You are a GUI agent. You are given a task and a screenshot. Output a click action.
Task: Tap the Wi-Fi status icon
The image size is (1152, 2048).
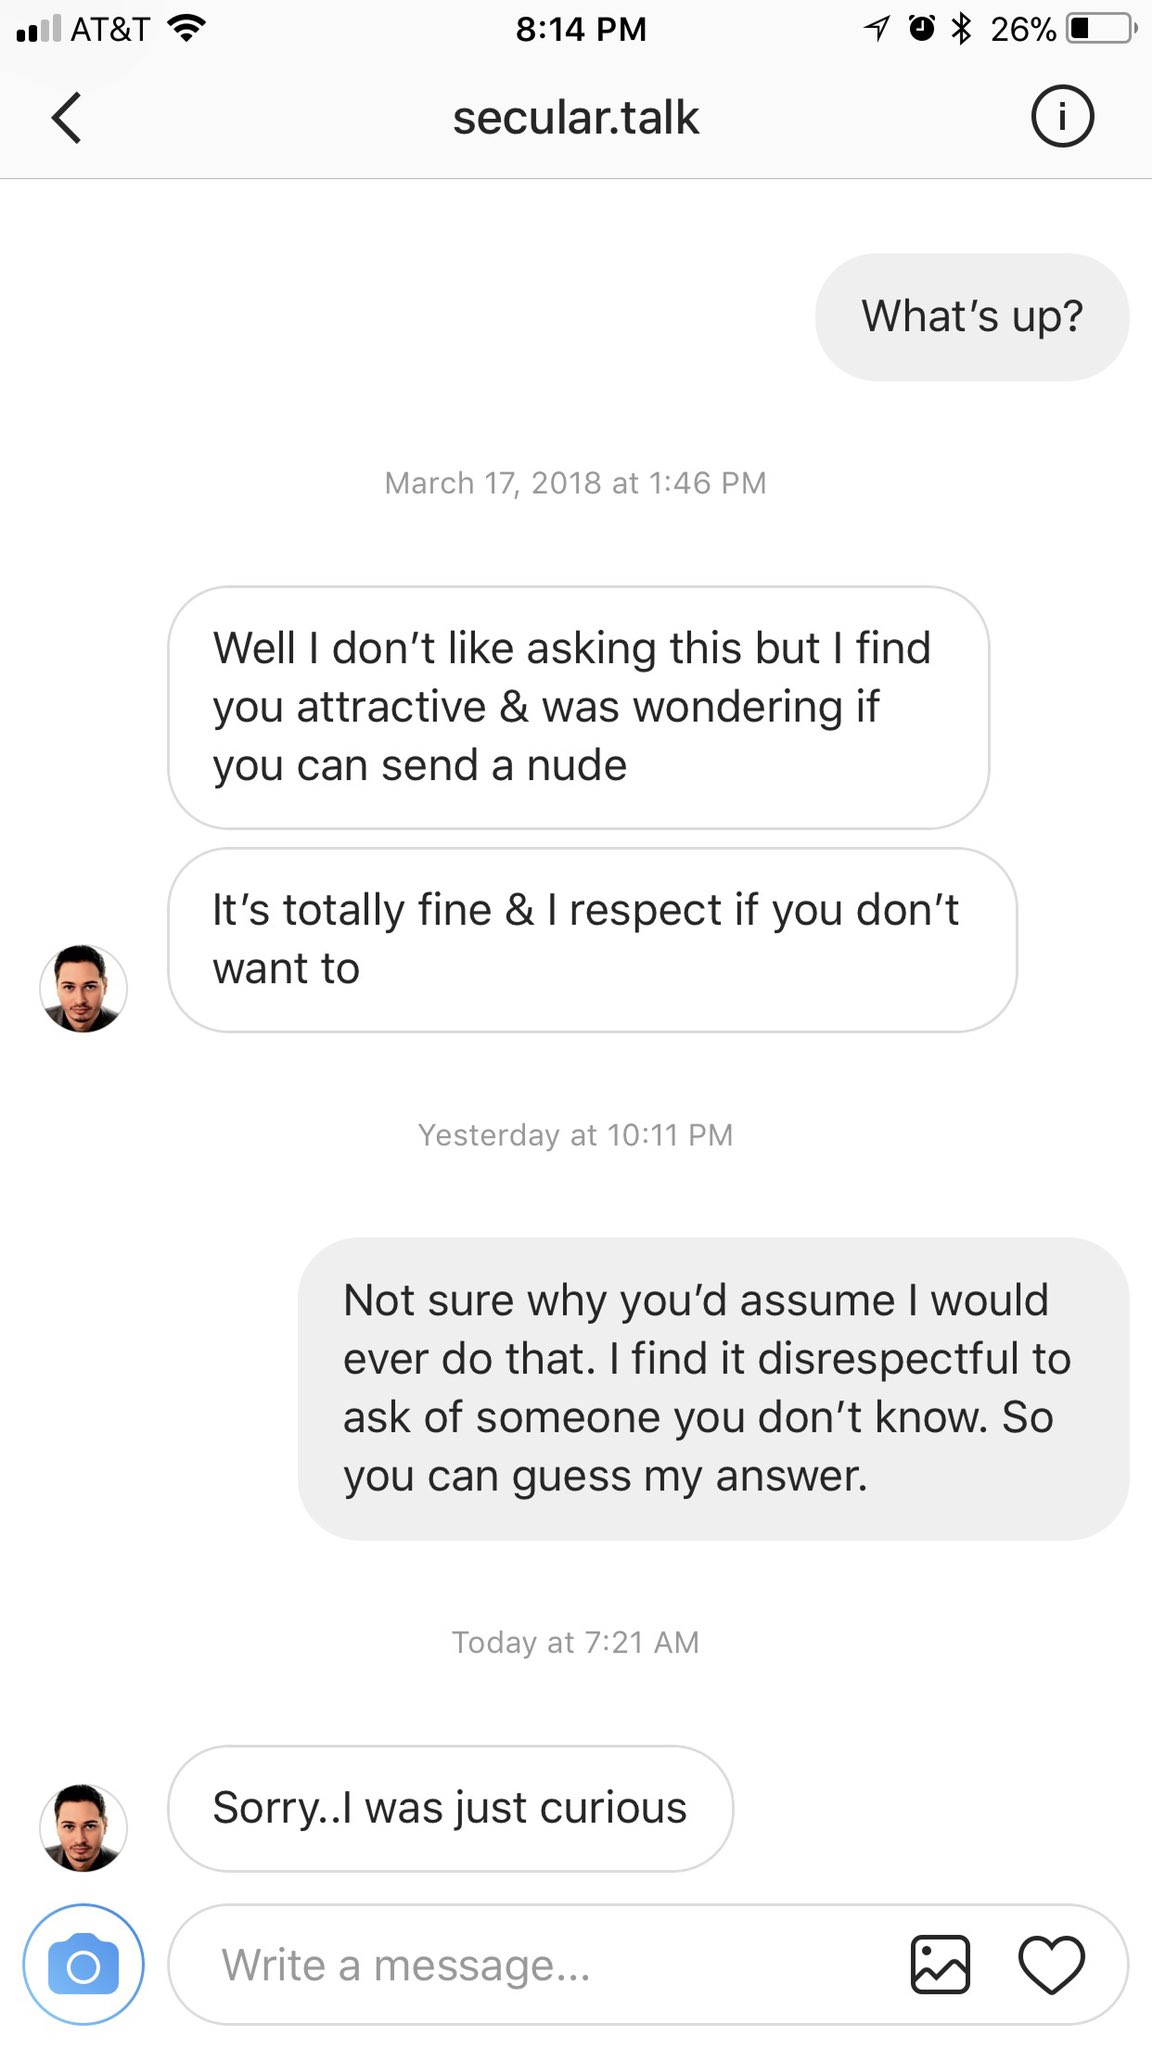click(184, 28)
